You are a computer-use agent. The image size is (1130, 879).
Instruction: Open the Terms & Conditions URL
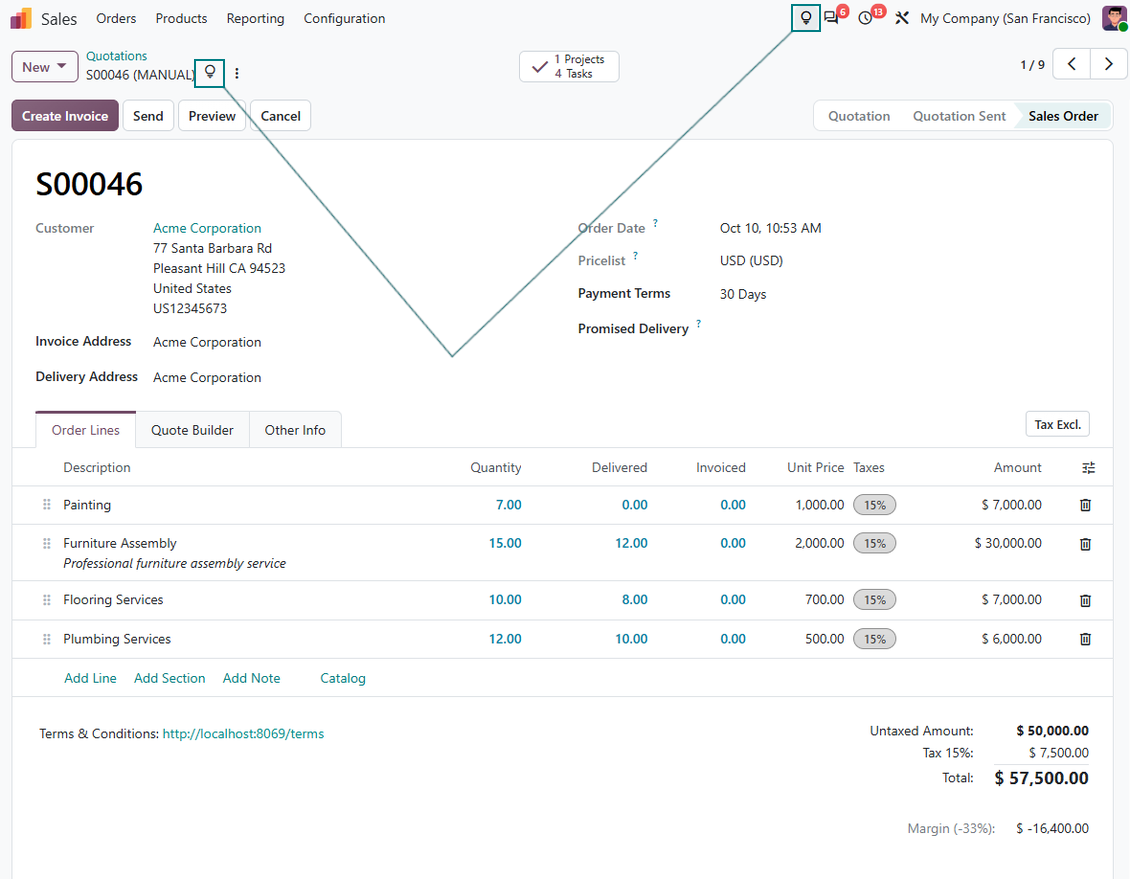coord(244,734)
